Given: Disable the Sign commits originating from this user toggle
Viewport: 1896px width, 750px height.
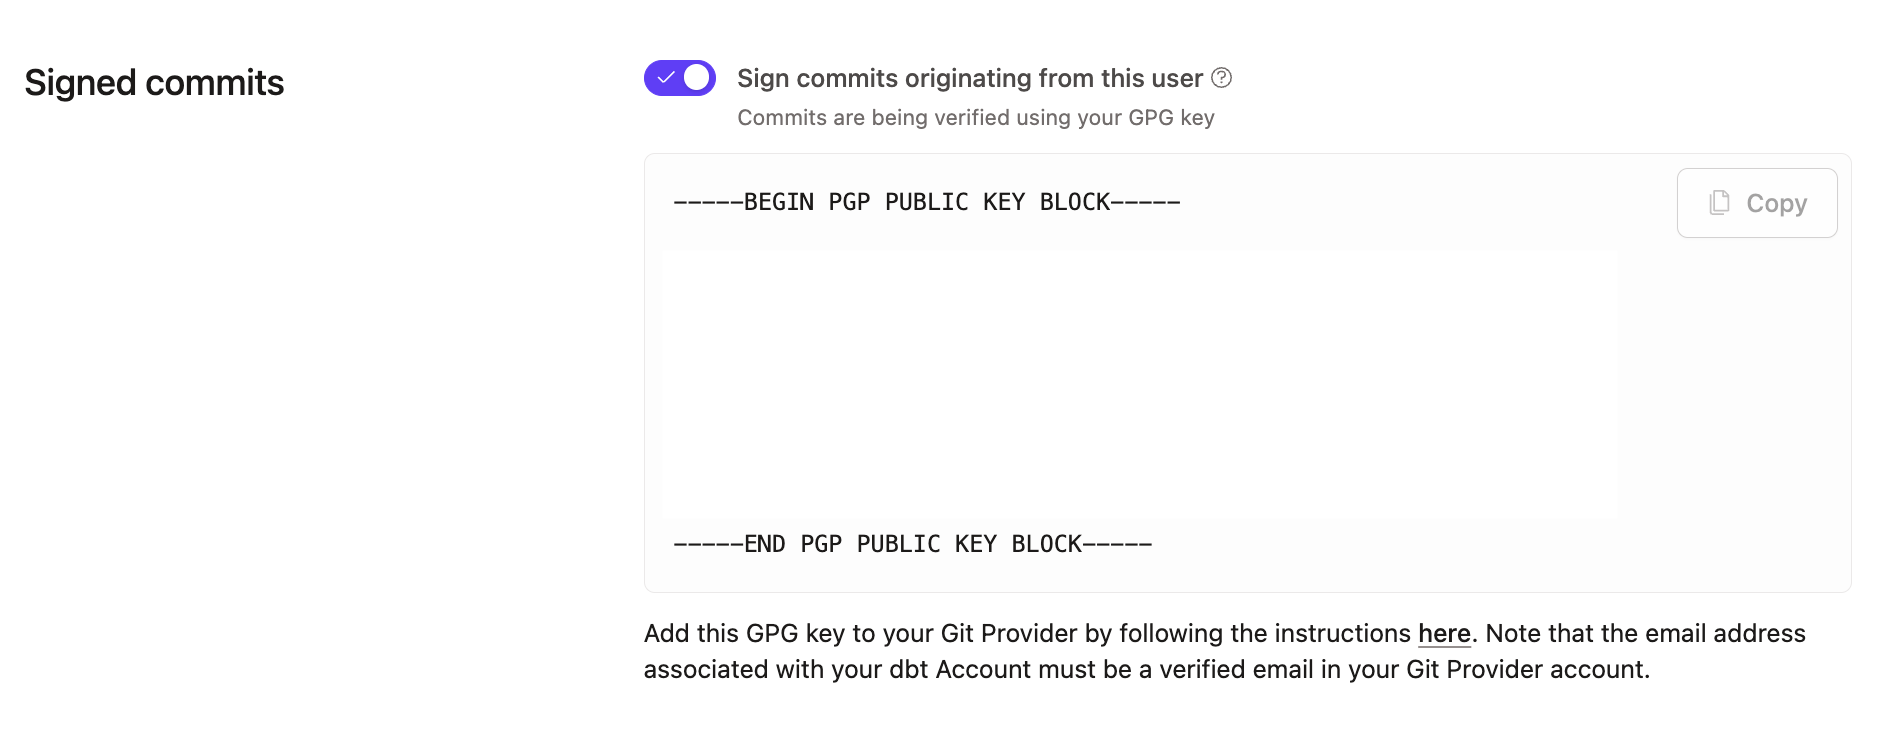Looking at the screenshot, I should [680, 77].
